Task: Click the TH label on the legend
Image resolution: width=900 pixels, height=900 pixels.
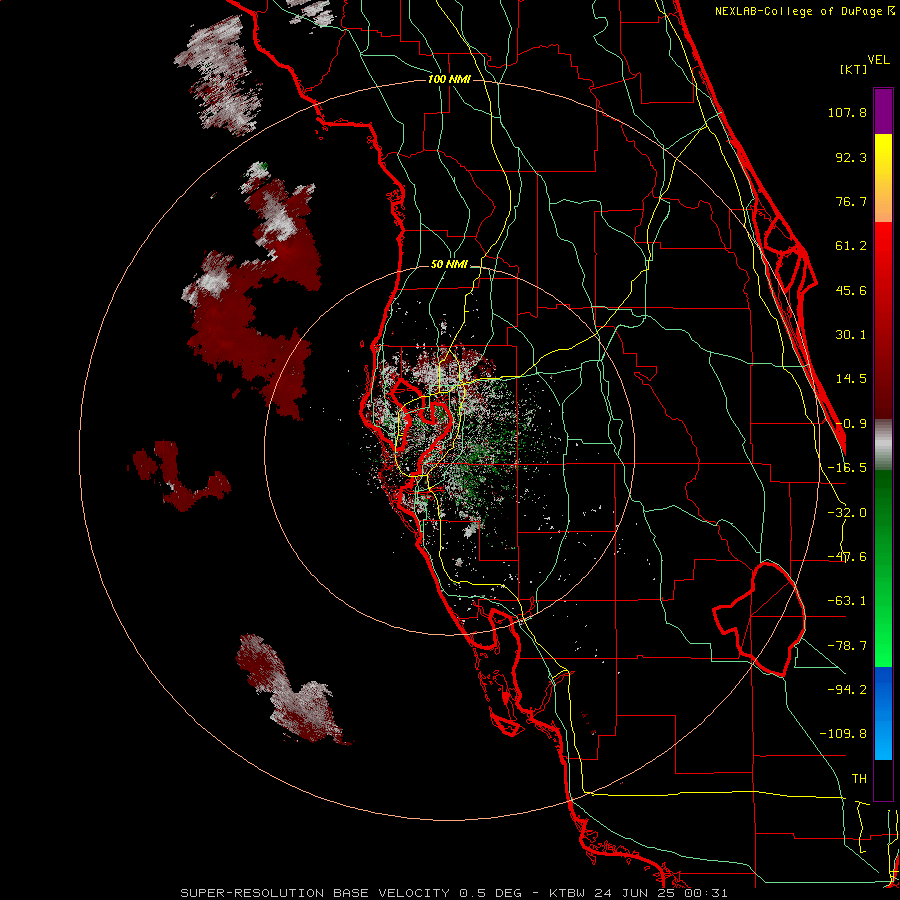Action: point(859,779)
